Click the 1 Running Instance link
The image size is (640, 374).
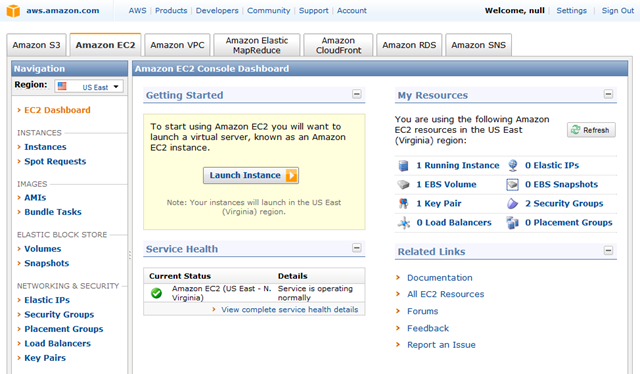pyautogui.click(x=458, y=165)
